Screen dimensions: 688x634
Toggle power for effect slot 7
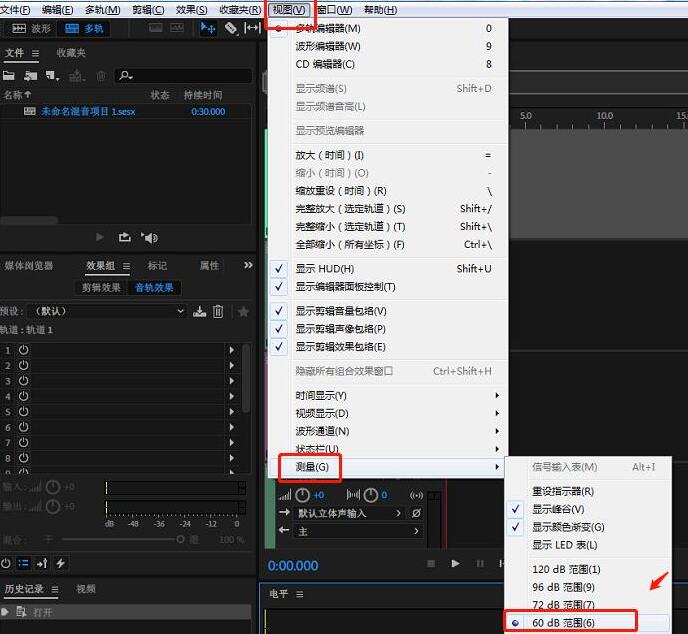pyautogui.click(x=23, y=442)
